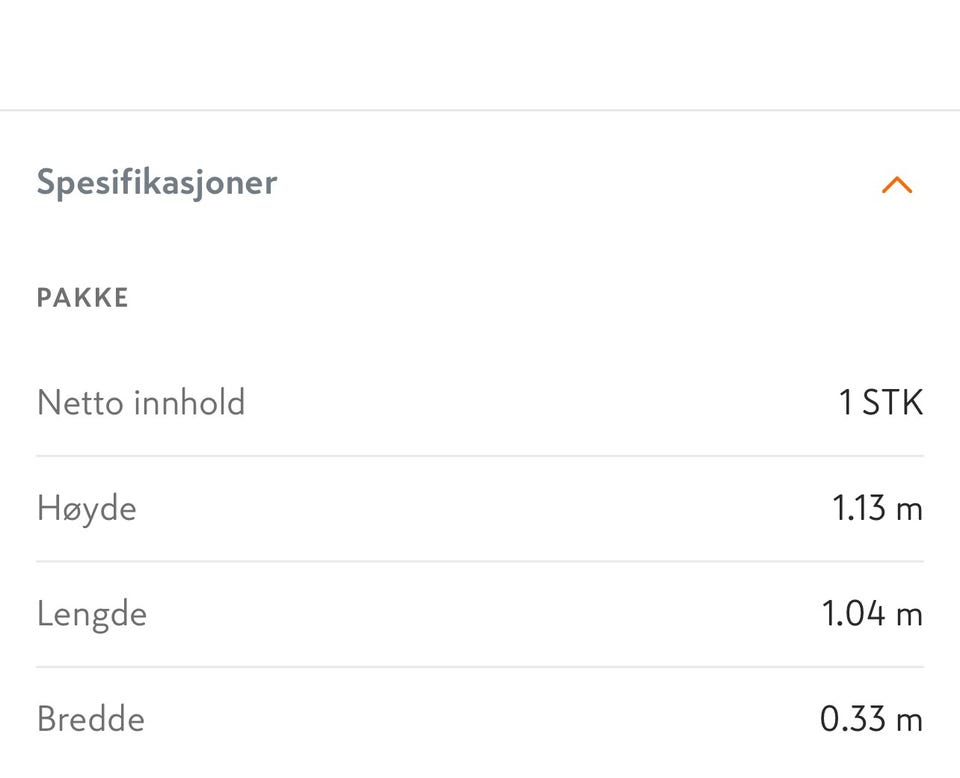Click the unit m after 1.04

click(908, 614)
